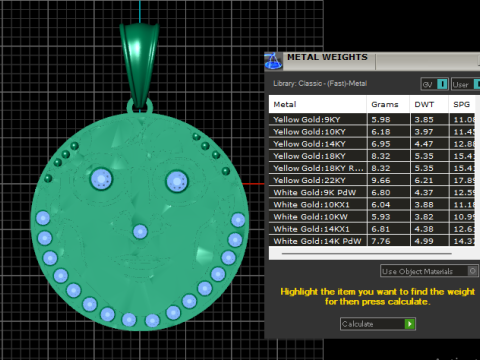The width and height of the screenshot is (480, 360).
Task: Select the Yellow Gold:10KY row
Action: [372, 132]
